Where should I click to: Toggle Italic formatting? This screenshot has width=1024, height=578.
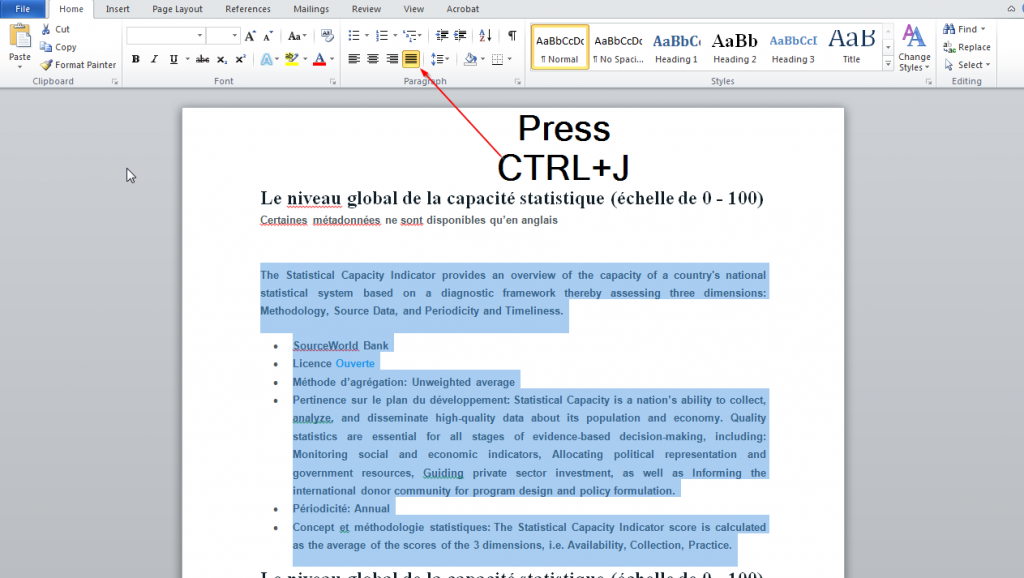[x=154, y=59]
